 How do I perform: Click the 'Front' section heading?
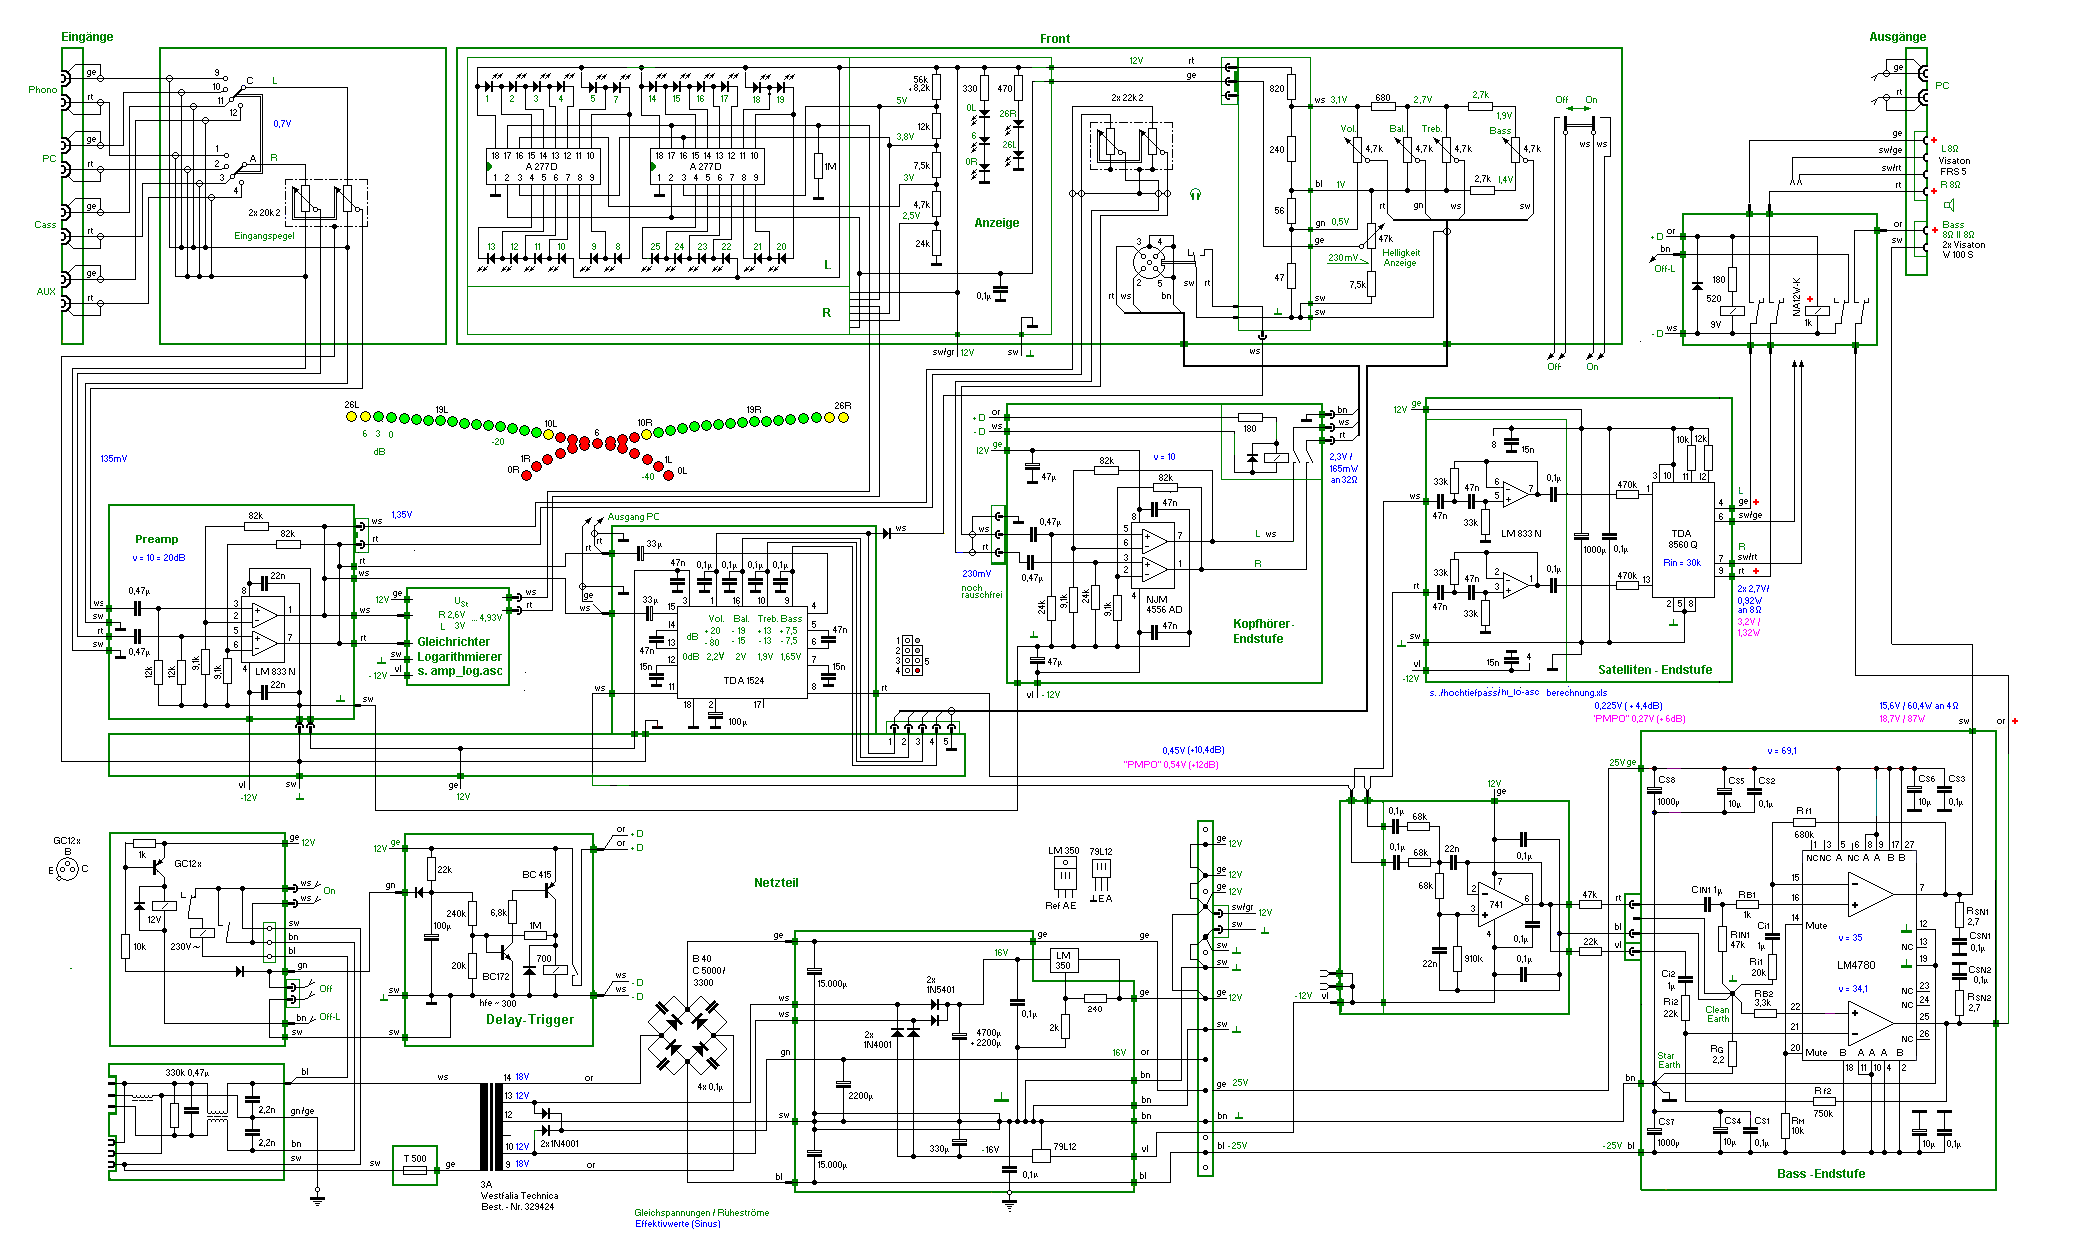(1054, 39)
